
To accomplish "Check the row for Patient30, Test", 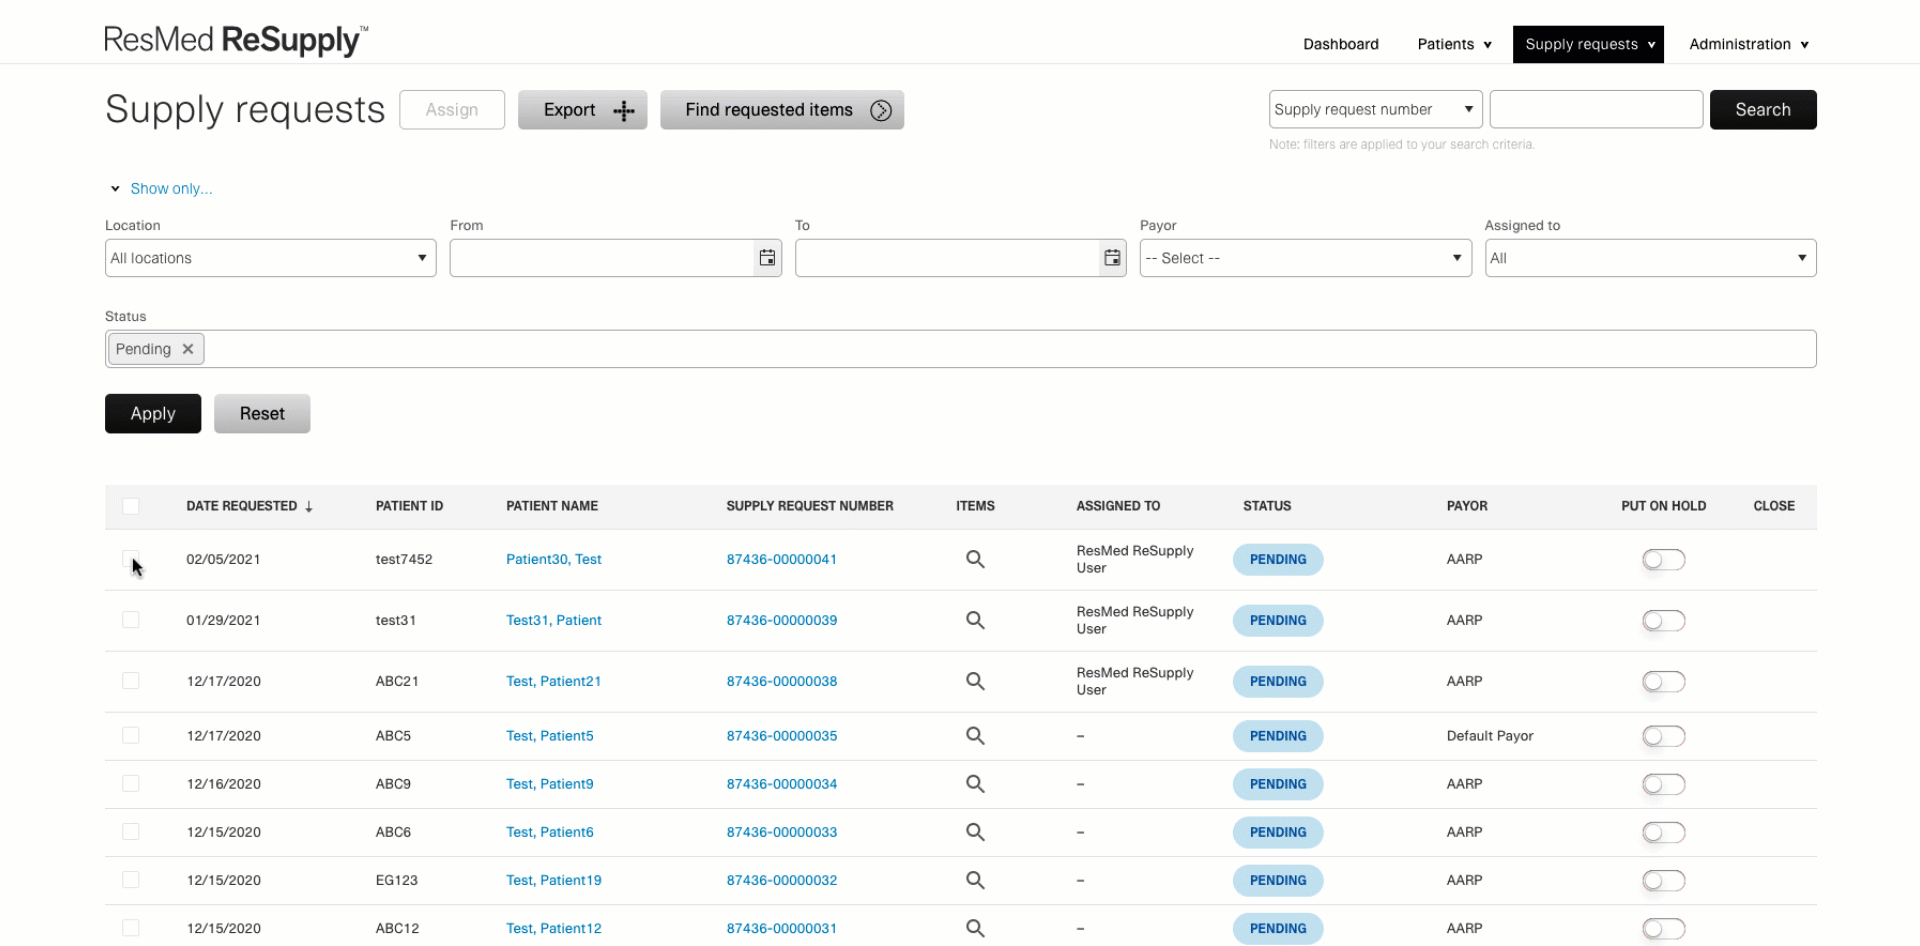I will tap(131, 558).
